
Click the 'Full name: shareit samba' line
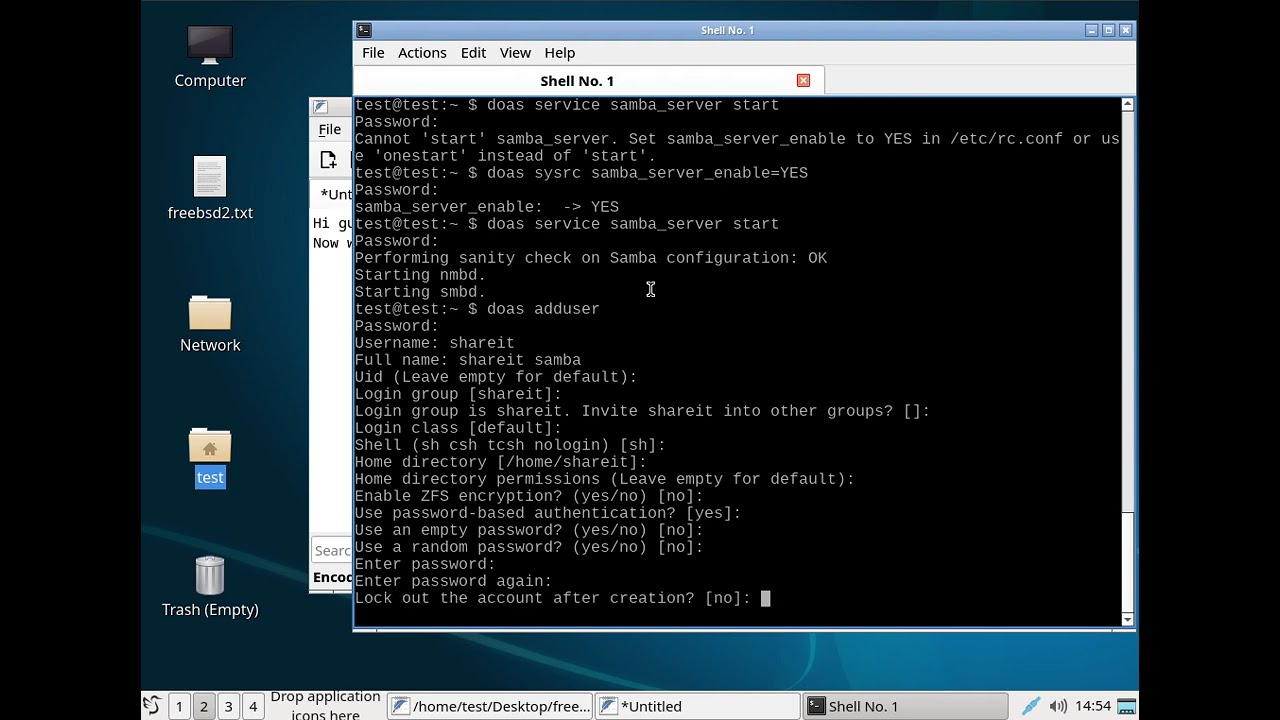tap(467, 360)
